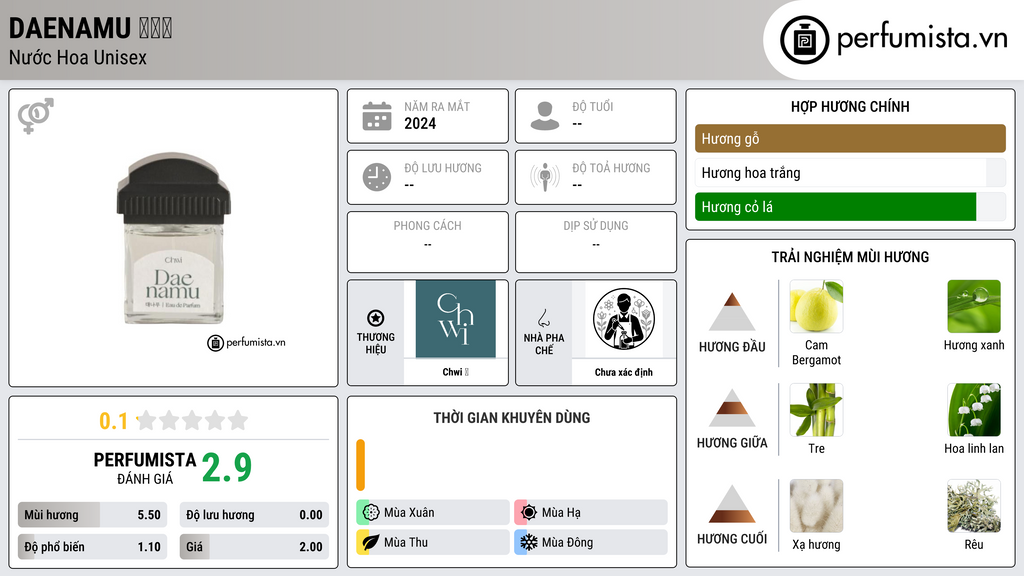This screenshot has width=1024, height=576.
Task: Click the Độ toả hương label
Action: point(611,168)
